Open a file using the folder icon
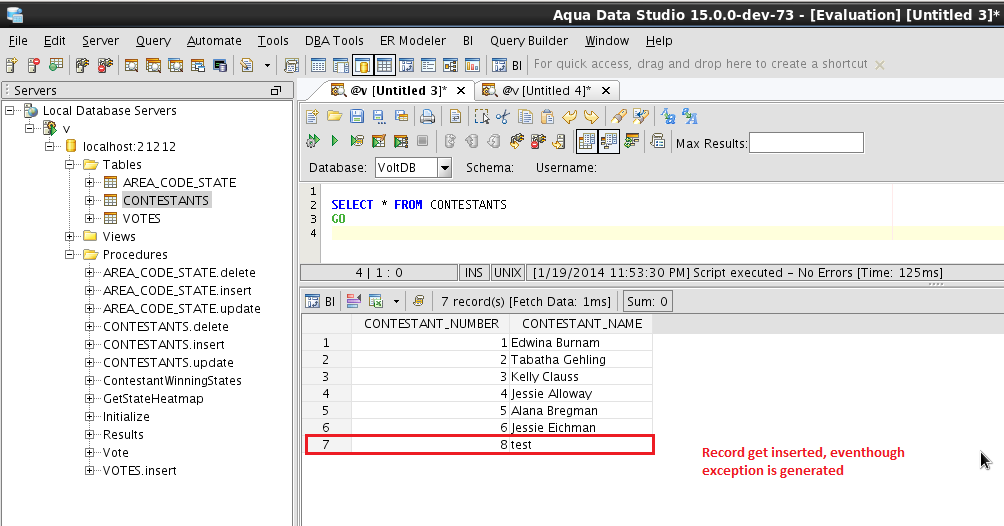1004x526 pixels. (x=334, y=117)
